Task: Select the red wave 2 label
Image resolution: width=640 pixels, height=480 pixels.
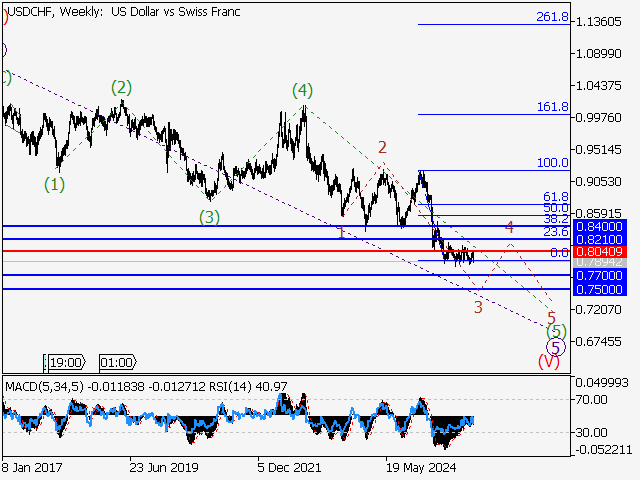Action: [x=382, y=148]
